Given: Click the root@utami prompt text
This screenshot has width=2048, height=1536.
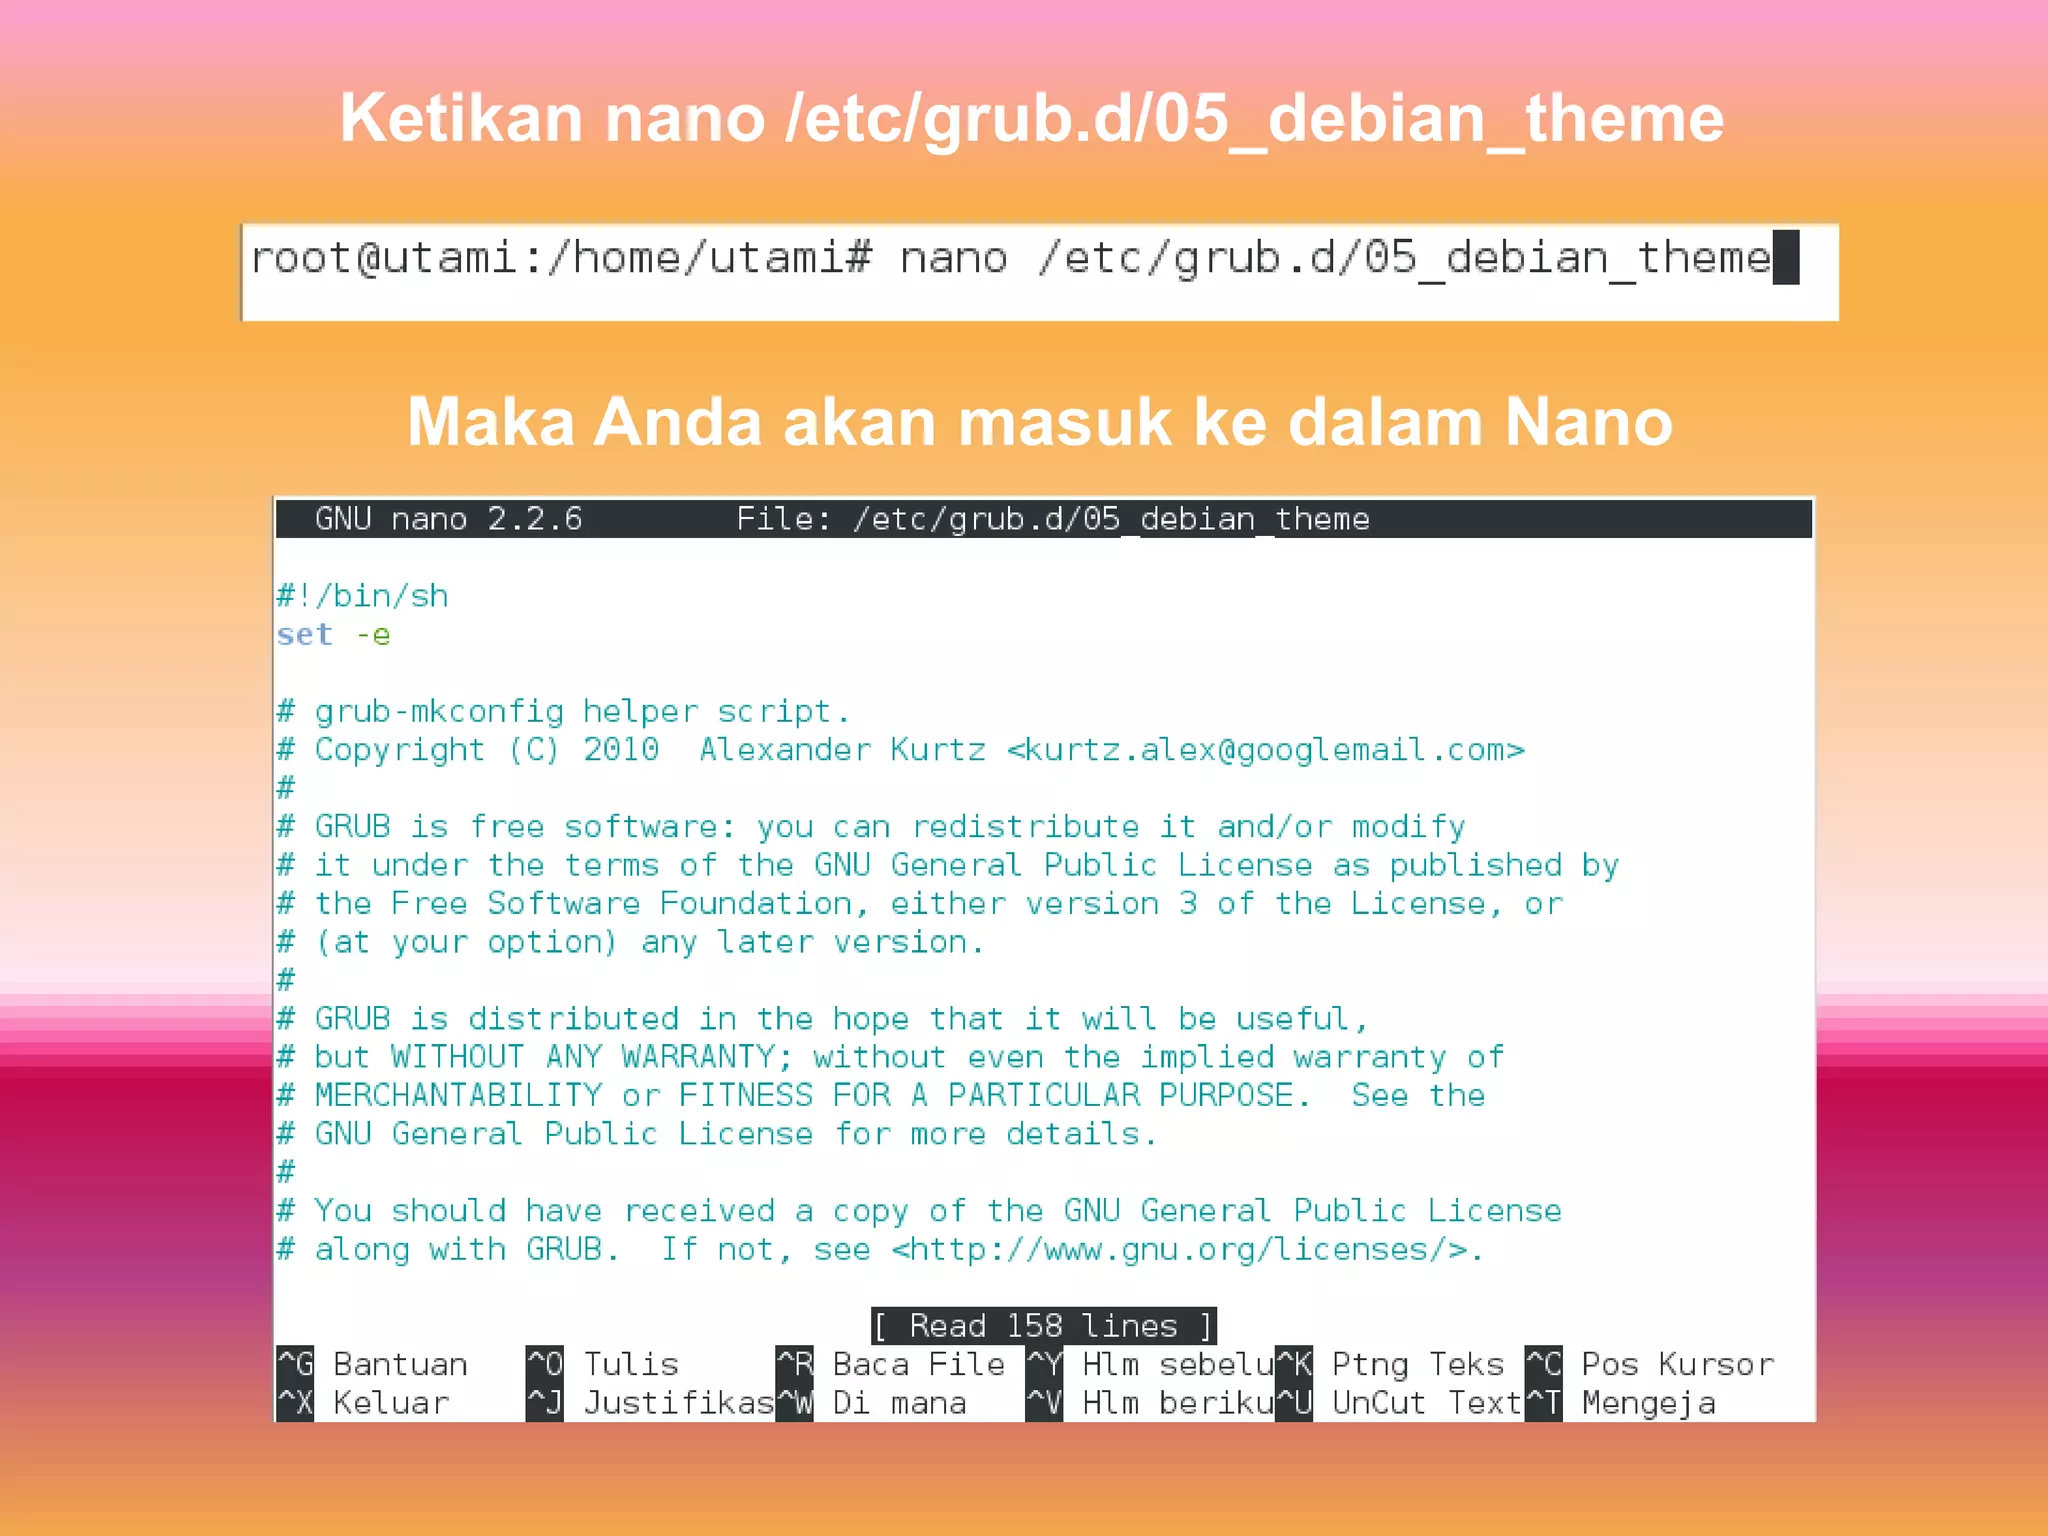Looking at the screenshot, I should click(x=562, y=258).
